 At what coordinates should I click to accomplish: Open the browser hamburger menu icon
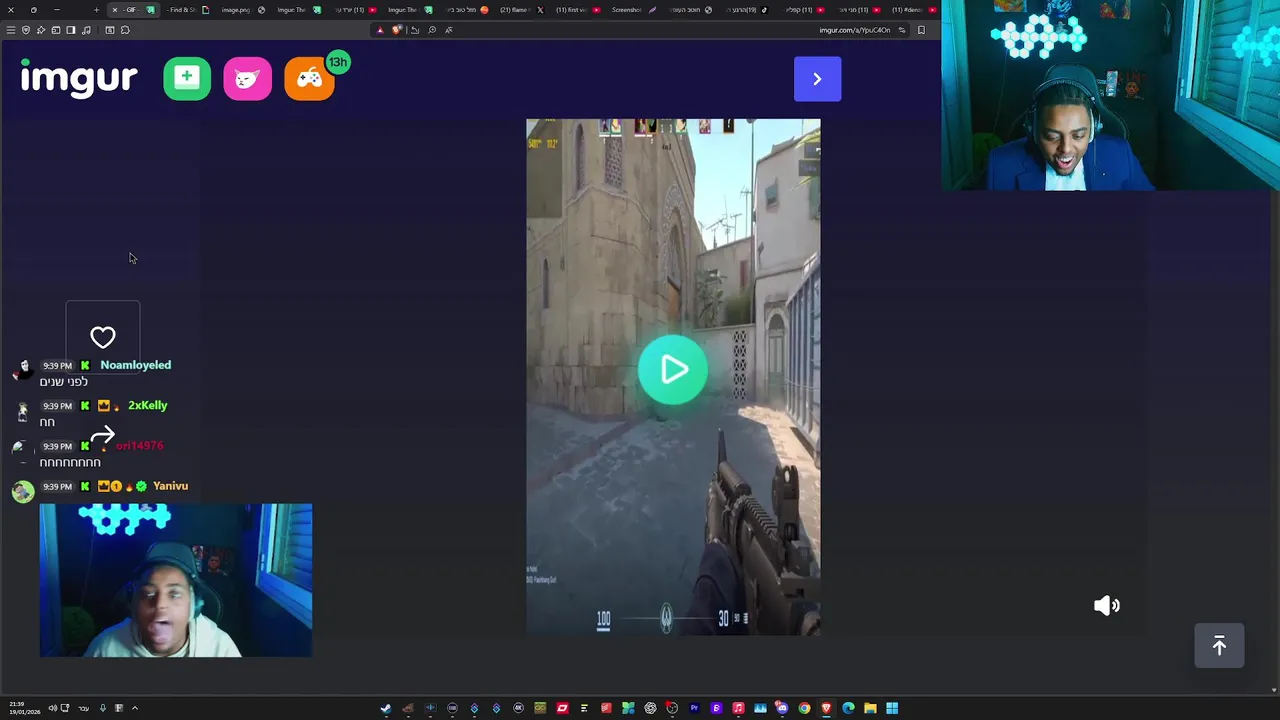[x=11, y=30]
